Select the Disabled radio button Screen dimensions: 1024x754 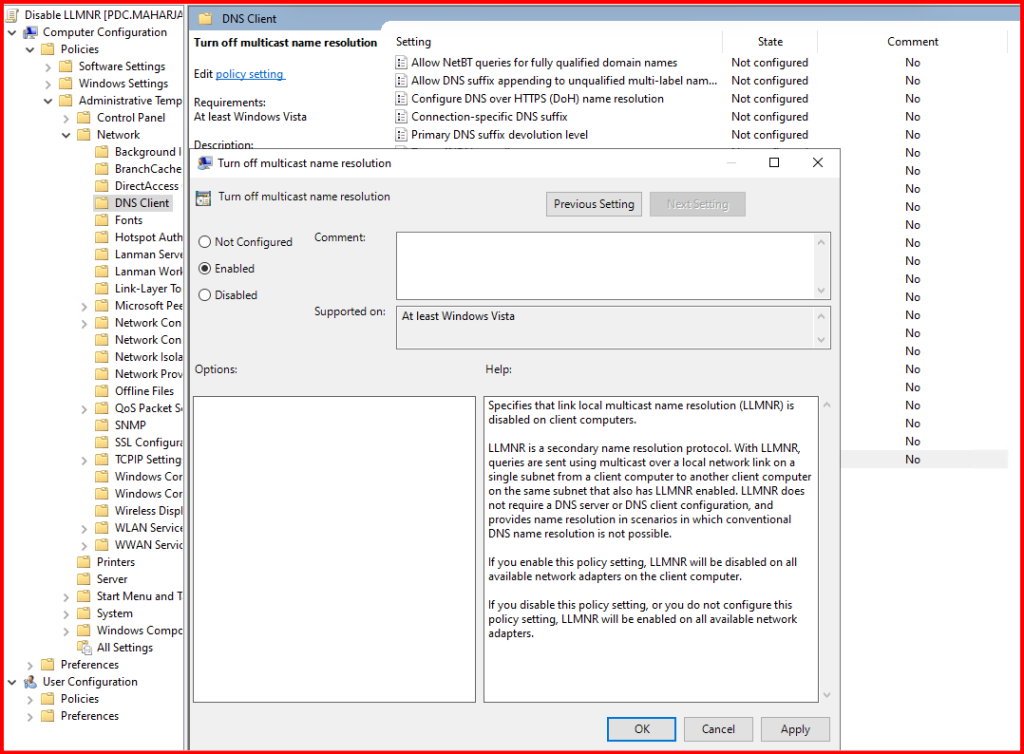[205, 295]
